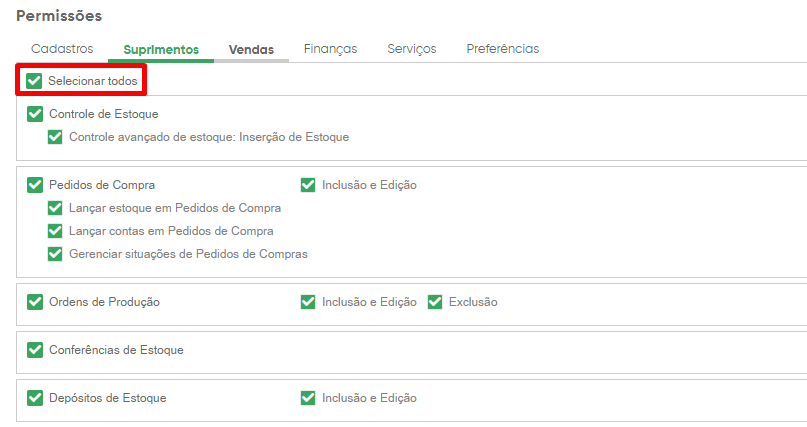Toggle Controle de Estoque permission
Viewport: 807px width, 427px height.
[x=35, y=114]
